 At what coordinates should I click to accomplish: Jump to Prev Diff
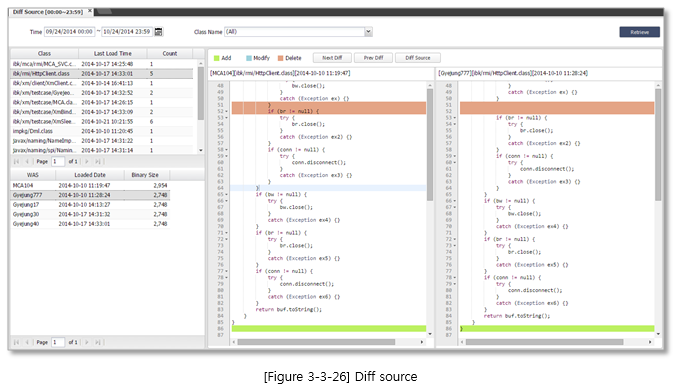pos(373,58)
